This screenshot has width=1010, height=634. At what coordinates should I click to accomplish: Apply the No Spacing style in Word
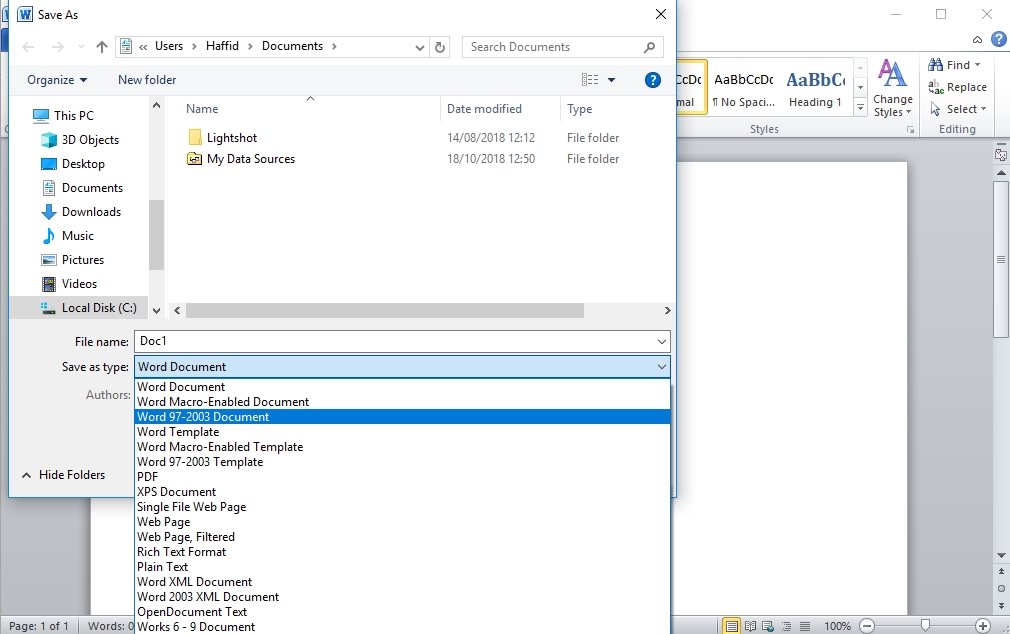[744, 89]
